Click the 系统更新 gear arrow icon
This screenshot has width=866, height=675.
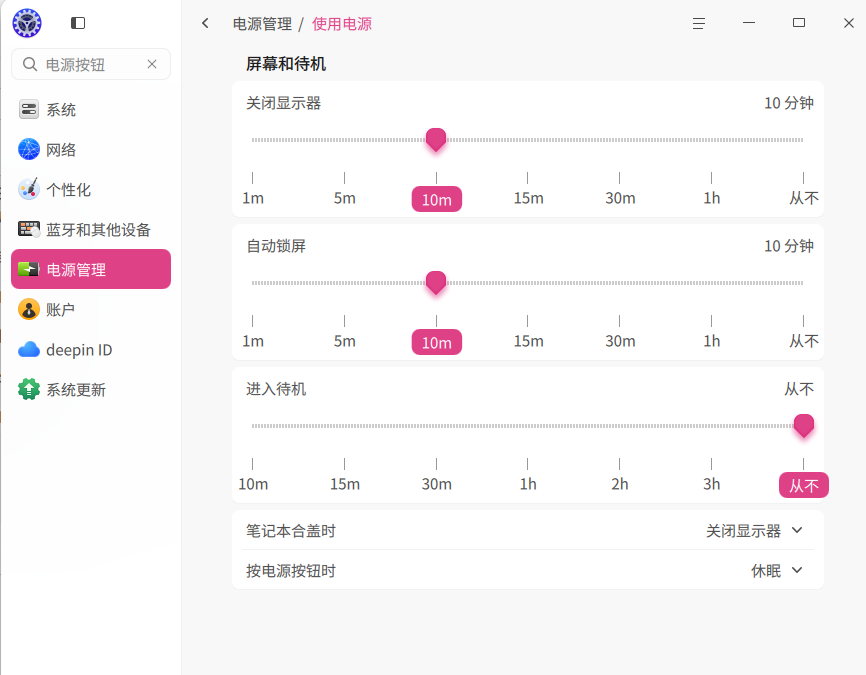[29, 389]
